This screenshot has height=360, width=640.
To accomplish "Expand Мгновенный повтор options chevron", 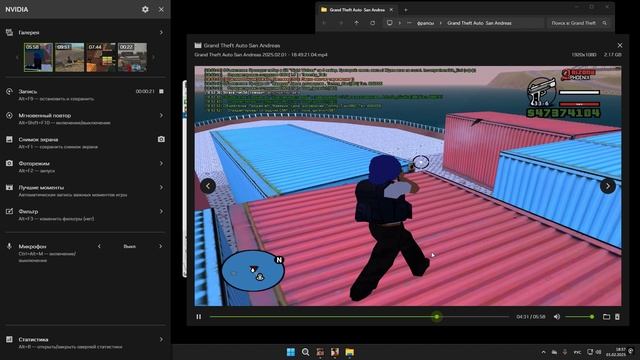I will click(161, 116).
